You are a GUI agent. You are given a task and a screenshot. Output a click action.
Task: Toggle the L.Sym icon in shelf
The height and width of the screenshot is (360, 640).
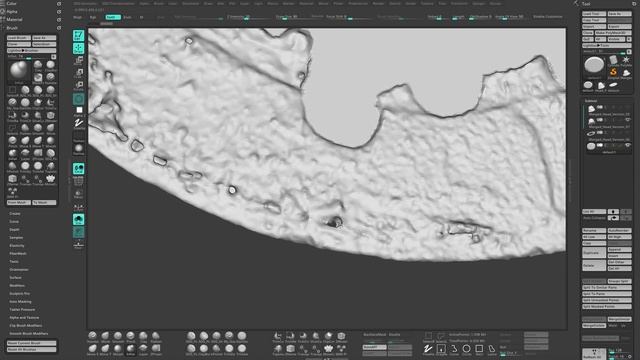tap(78, 208)
